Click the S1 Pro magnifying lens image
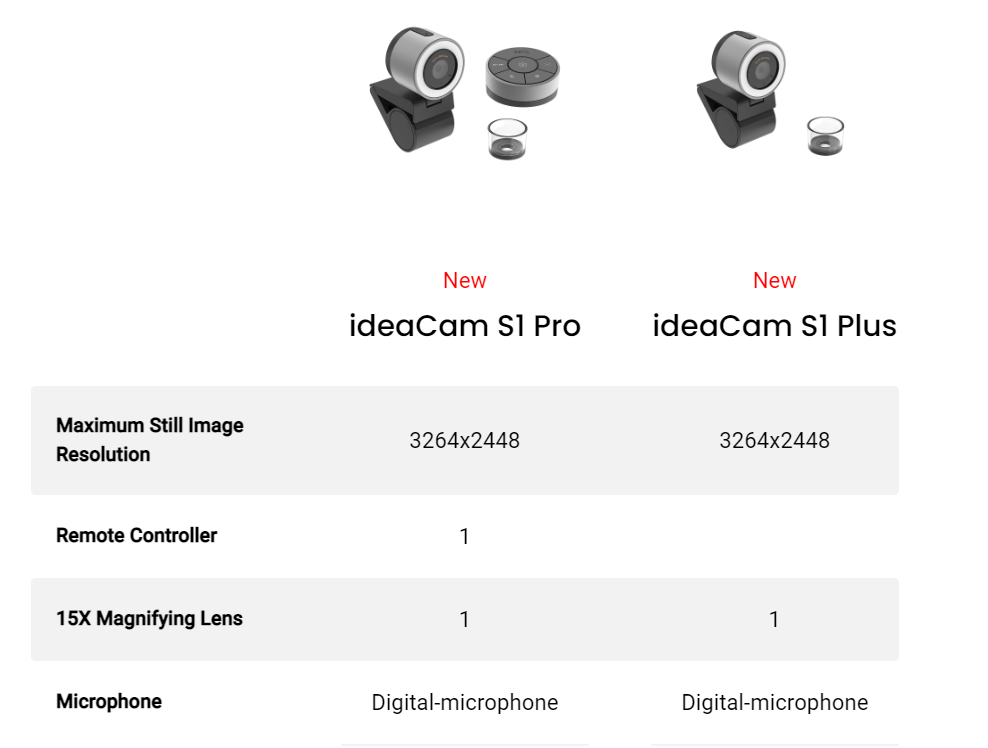Image resolution: width=988 pixels, height=748 pixels. 507,139
